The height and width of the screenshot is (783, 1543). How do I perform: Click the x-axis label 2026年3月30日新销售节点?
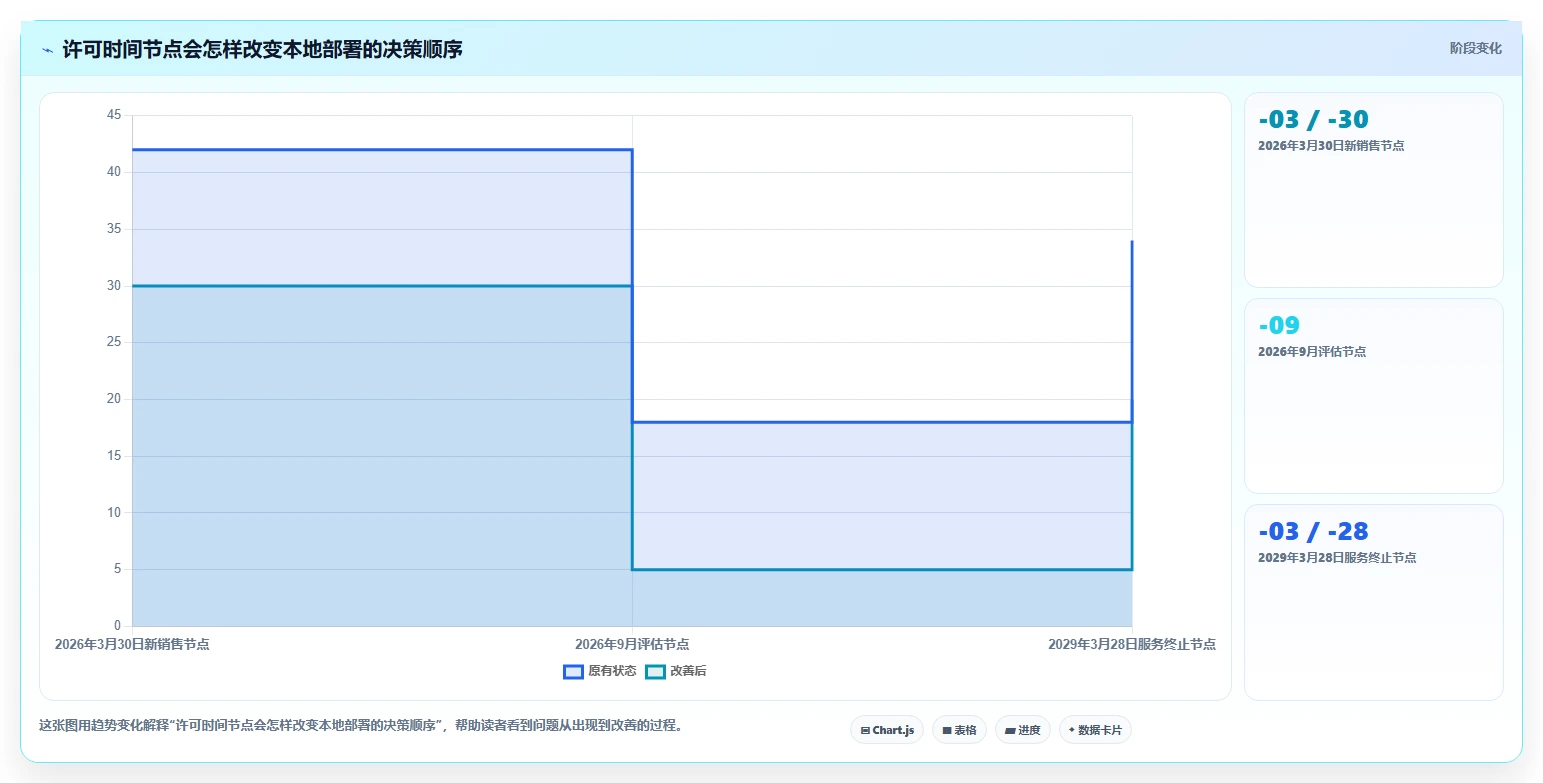click(x=132, y=644)
